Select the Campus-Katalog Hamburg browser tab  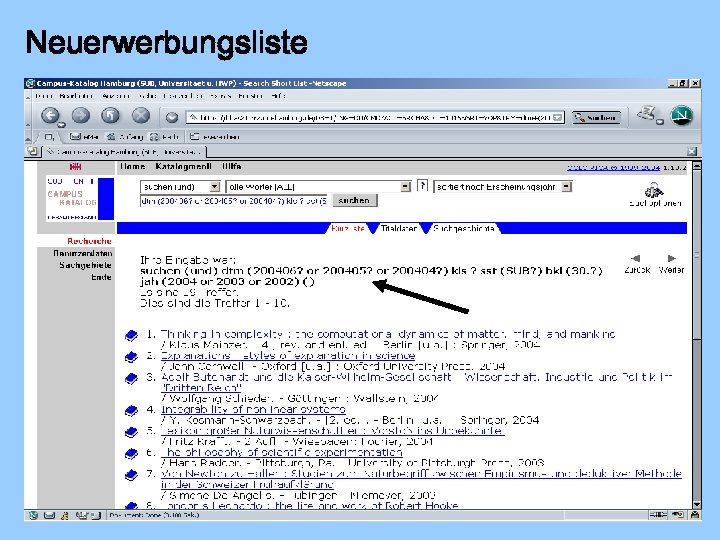(x=124, y=152)
